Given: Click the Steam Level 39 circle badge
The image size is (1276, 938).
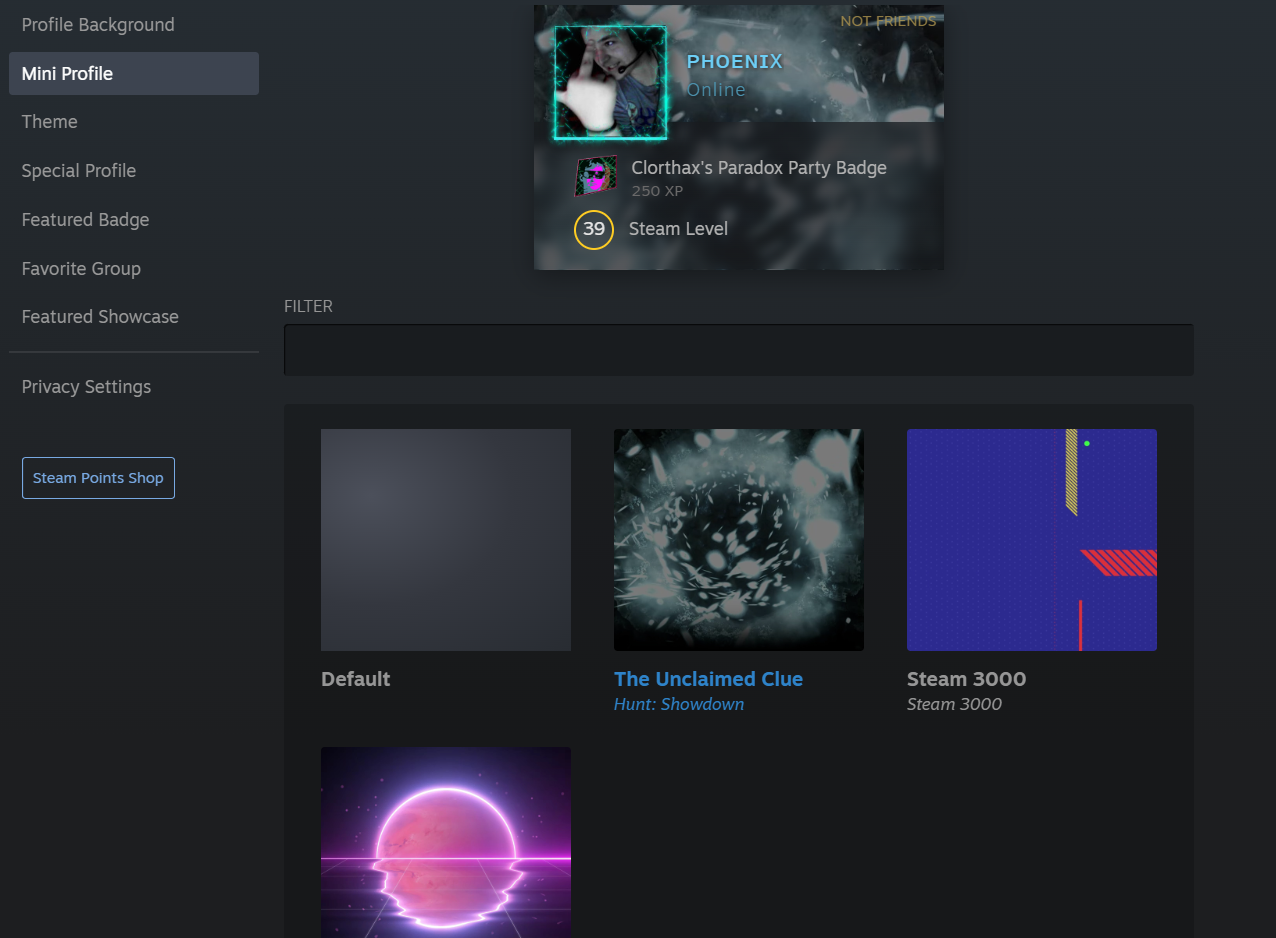Looking at the screenshot, I should pos(594,229).
